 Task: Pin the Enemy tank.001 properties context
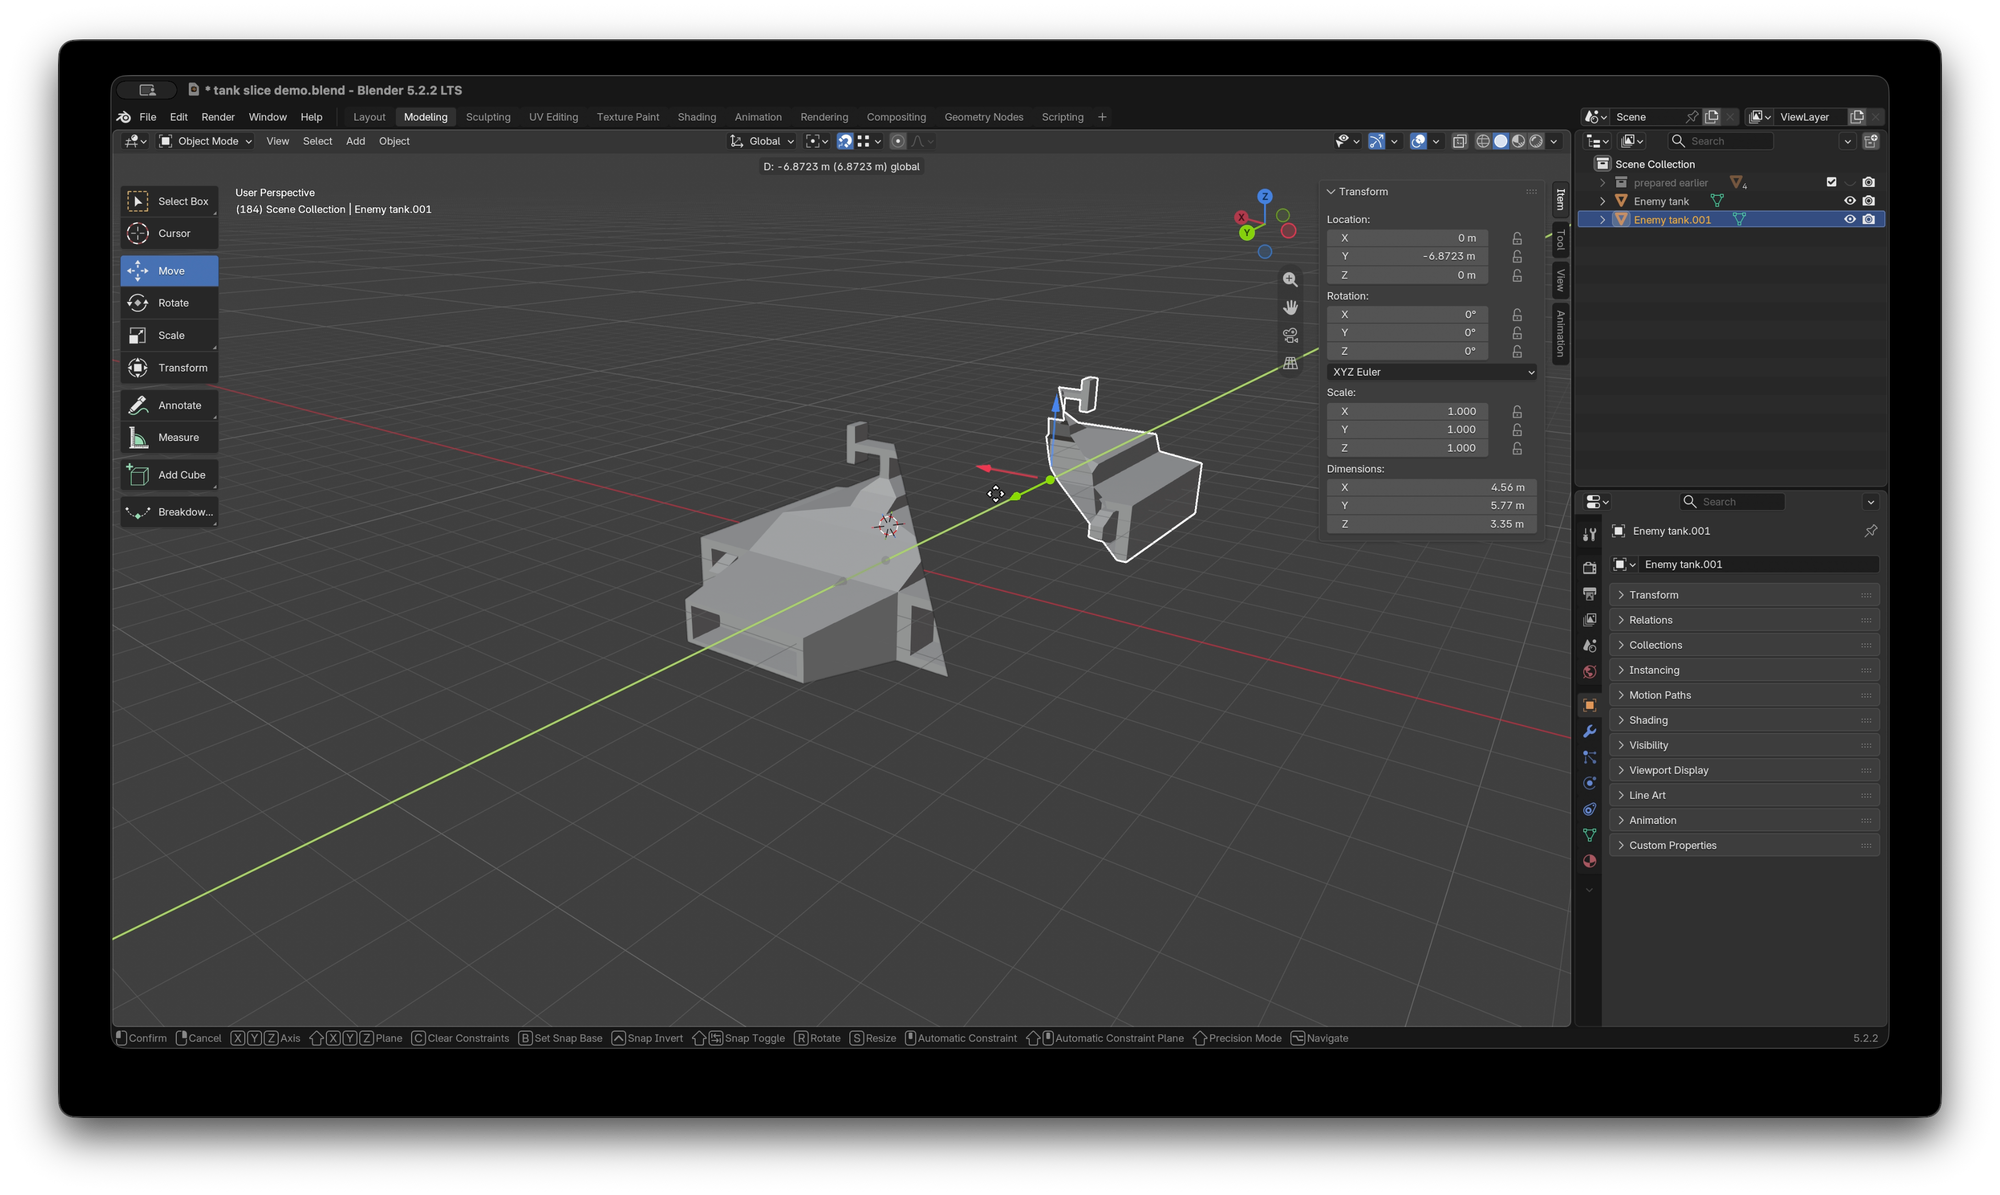coord(1870,531)
